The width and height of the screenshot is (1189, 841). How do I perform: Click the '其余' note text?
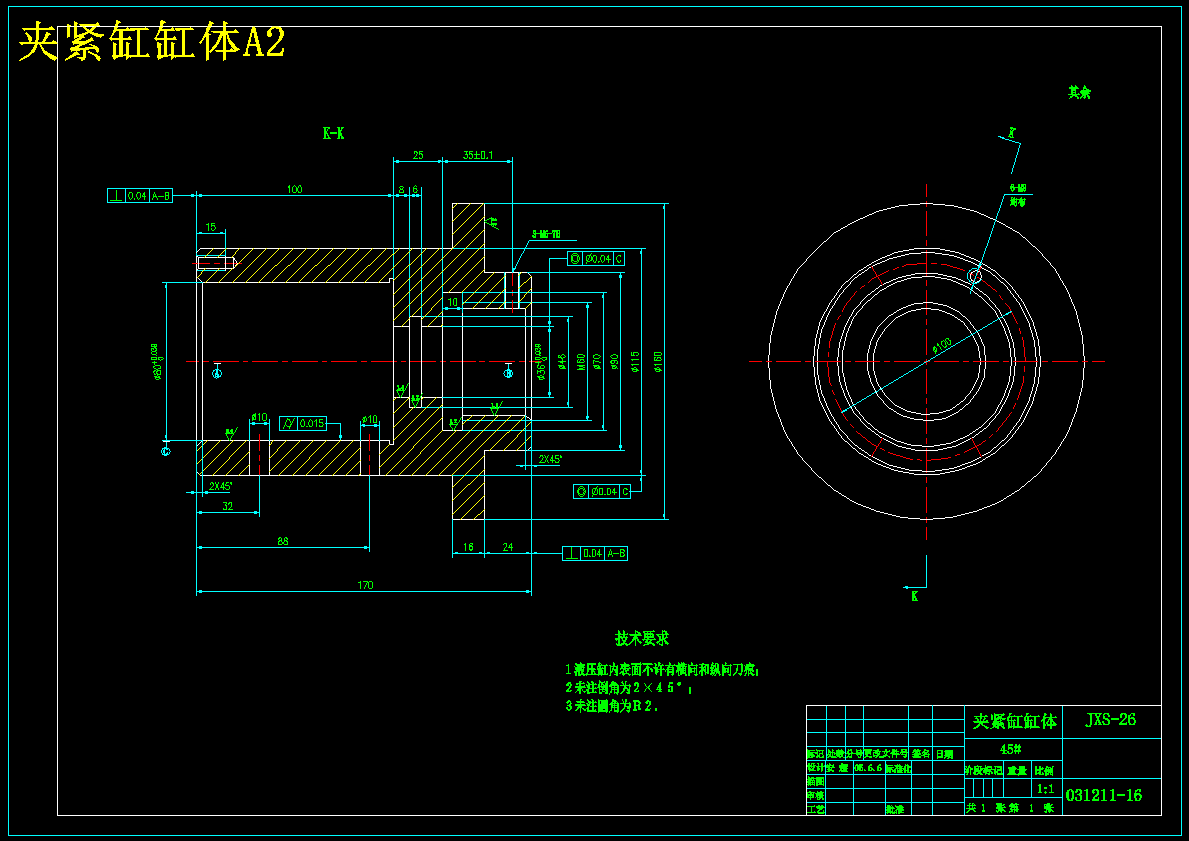1079,93
